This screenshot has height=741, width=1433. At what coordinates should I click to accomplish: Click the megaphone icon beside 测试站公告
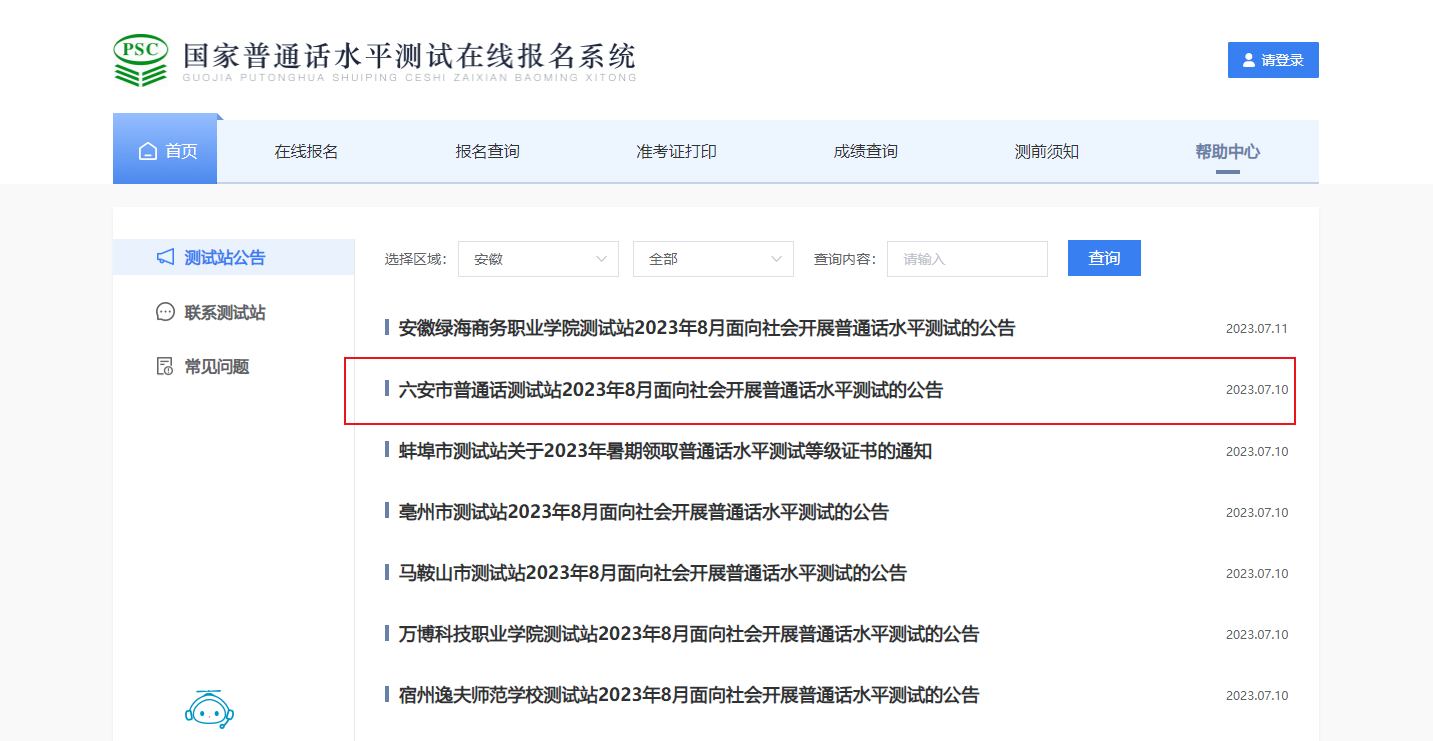tap(165, 257)
